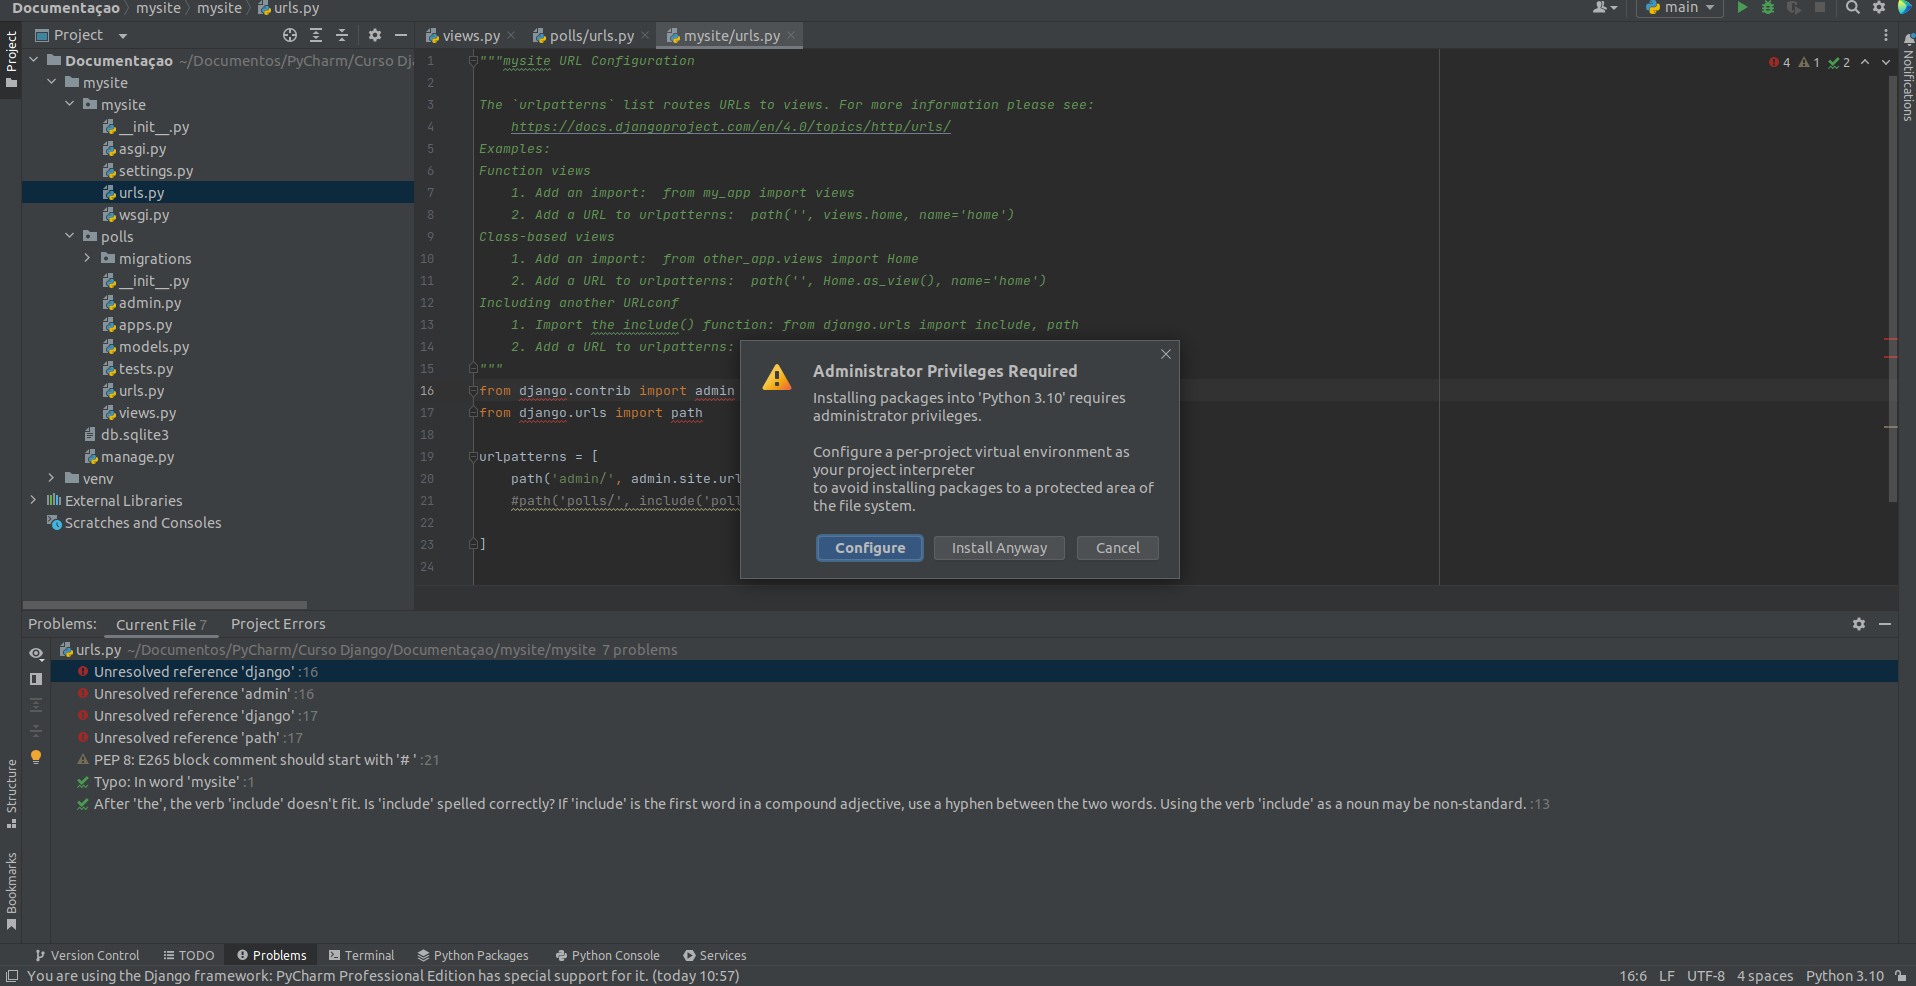Expand External Libraries node
Viewport: 1916px width, 986px height.
(34, 500)
